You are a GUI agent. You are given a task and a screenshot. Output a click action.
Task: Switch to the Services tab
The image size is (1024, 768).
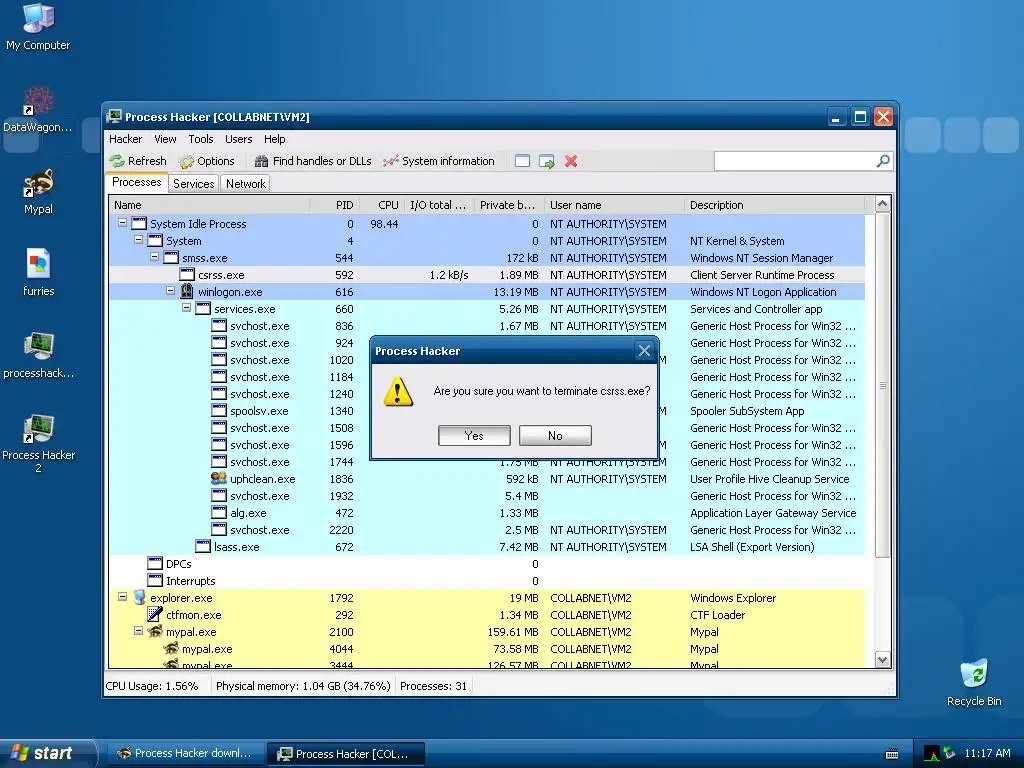point(193,184)
